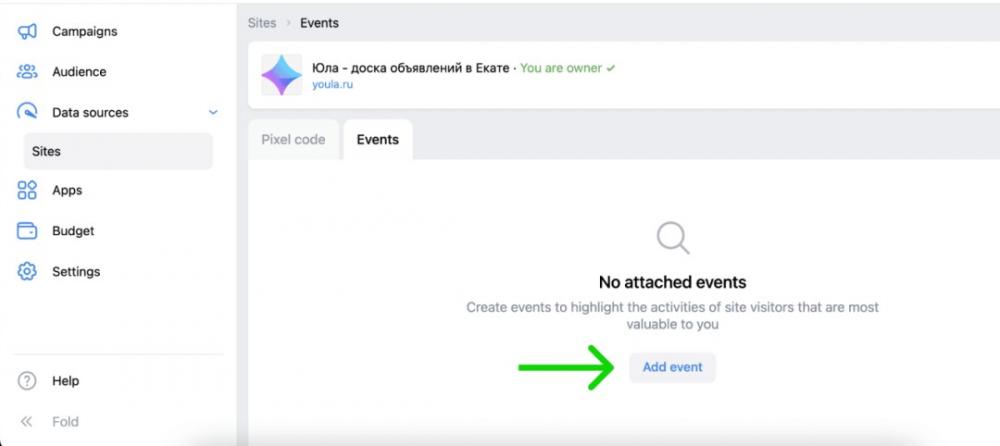Click the Budget menu label
Viewport: 1000px width, 446px height.
(x=73, y=231)
